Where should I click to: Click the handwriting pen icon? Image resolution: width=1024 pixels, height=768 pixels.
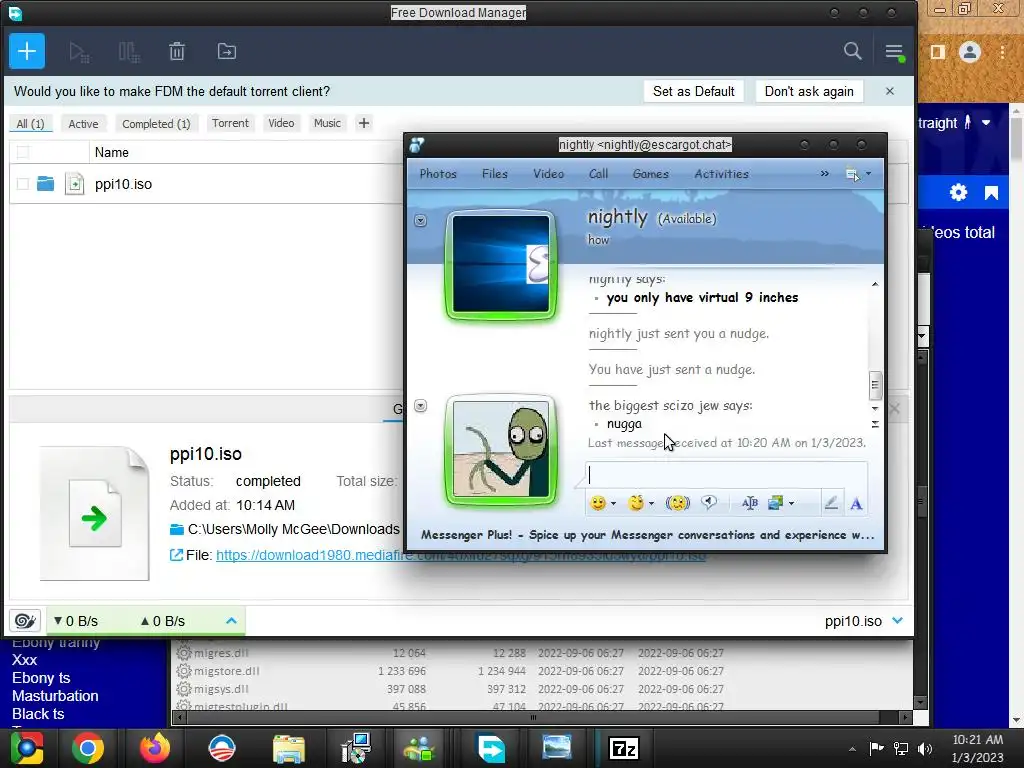pos(831,503)
